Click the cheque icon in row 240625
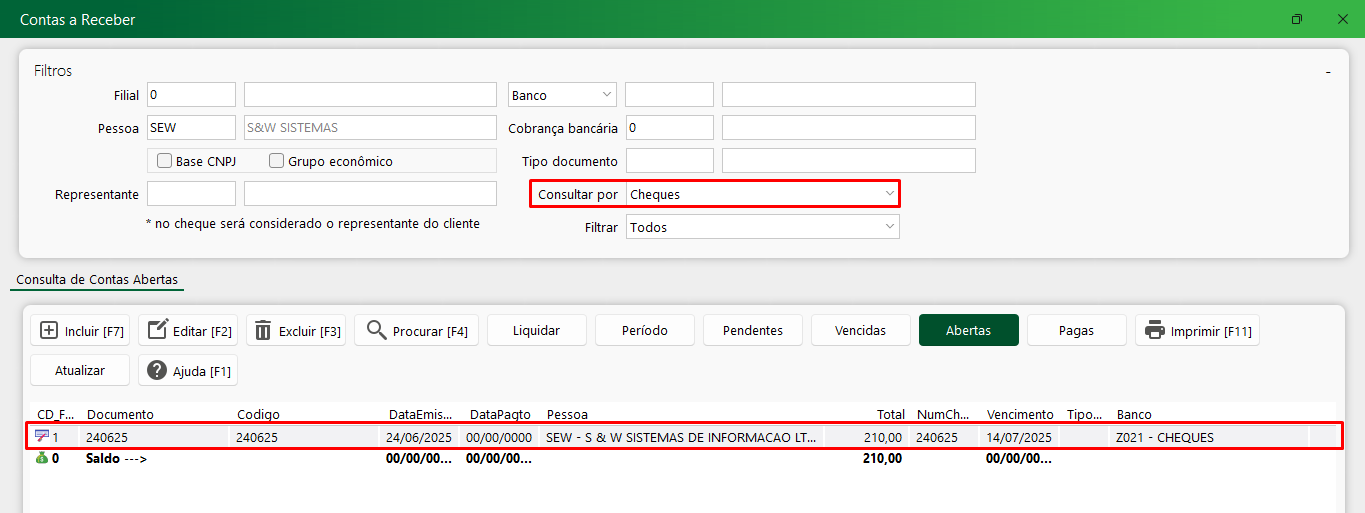This screenshot has width=1365, height=513. coord(41,436)
